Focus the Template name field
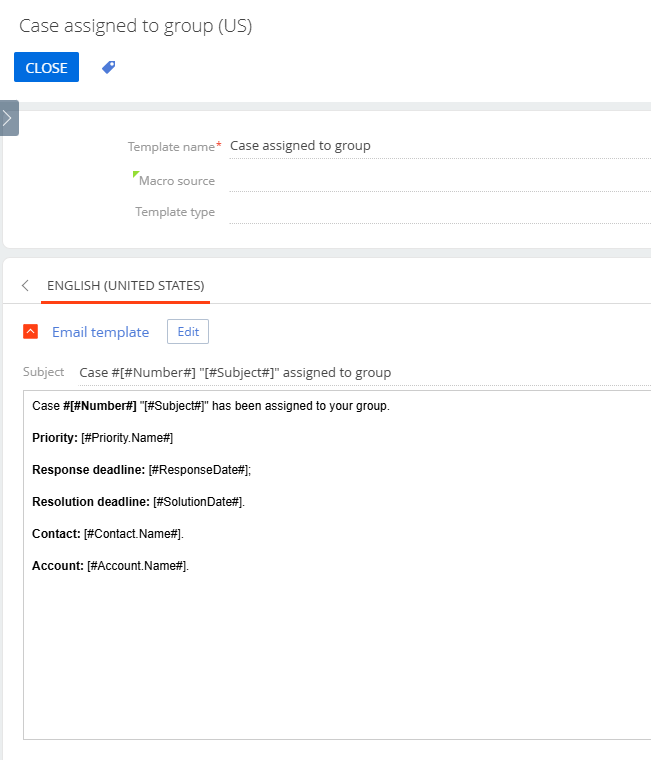The image size is (651, 760). coord(440,146)
